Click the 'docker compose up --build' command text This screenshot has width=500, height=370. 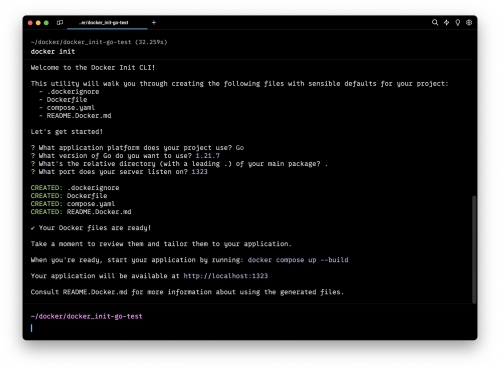[298, 260]
